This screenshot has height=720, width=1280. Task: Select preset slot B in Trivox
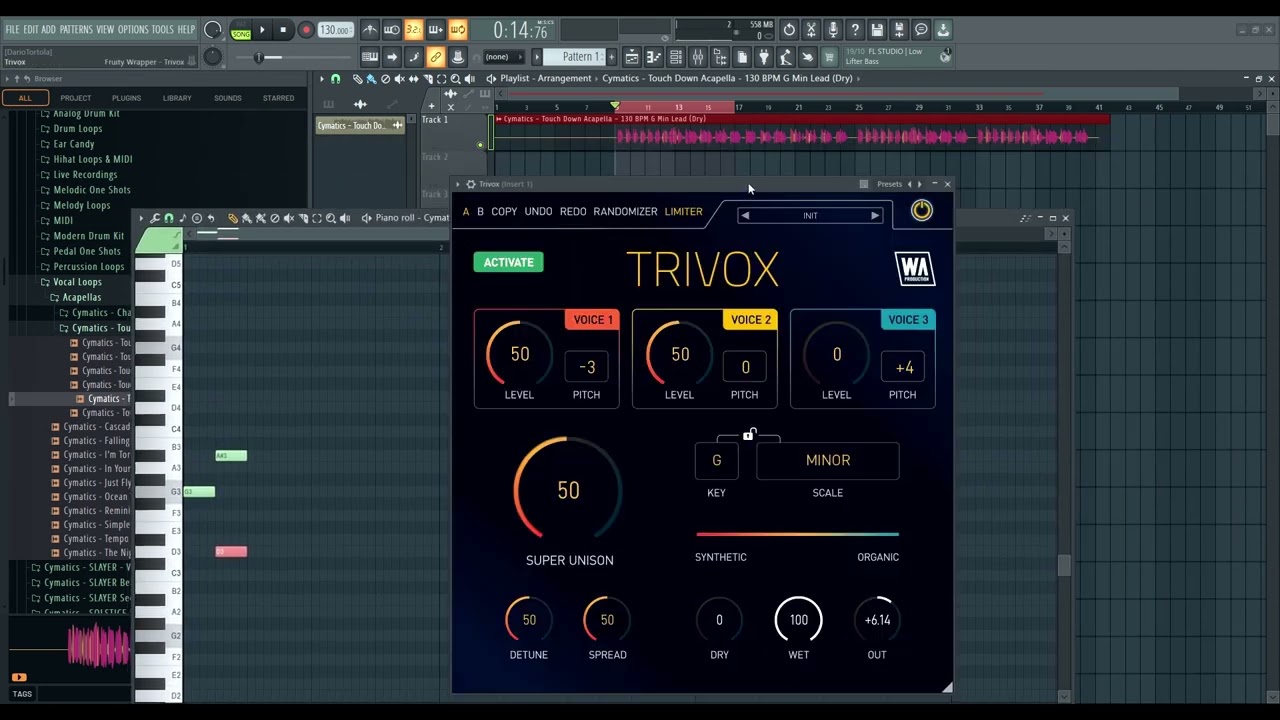tap(480, 212)
